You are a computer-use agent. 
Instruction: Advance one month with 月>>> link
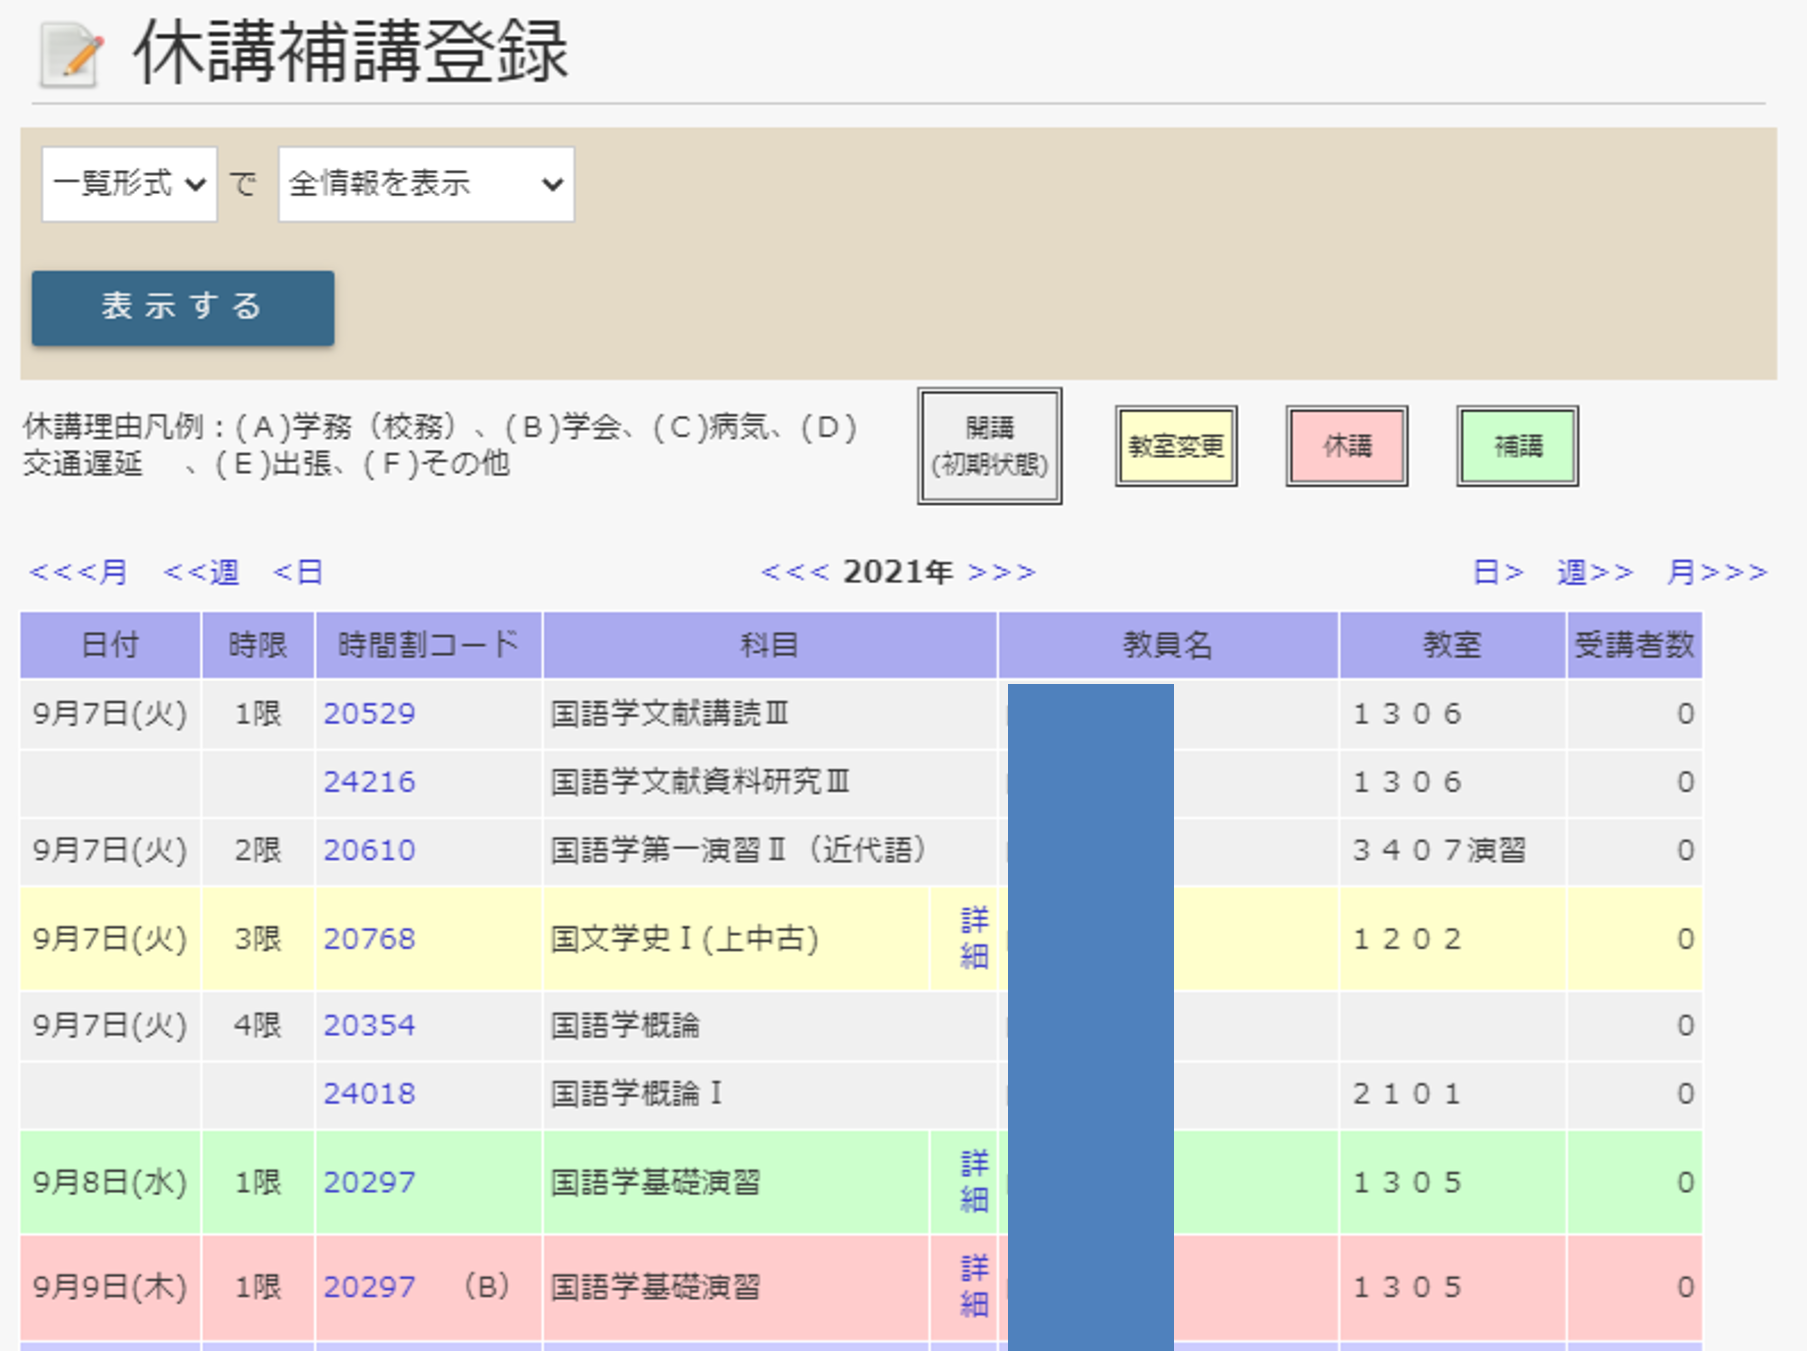click(x=1717, y=572)
